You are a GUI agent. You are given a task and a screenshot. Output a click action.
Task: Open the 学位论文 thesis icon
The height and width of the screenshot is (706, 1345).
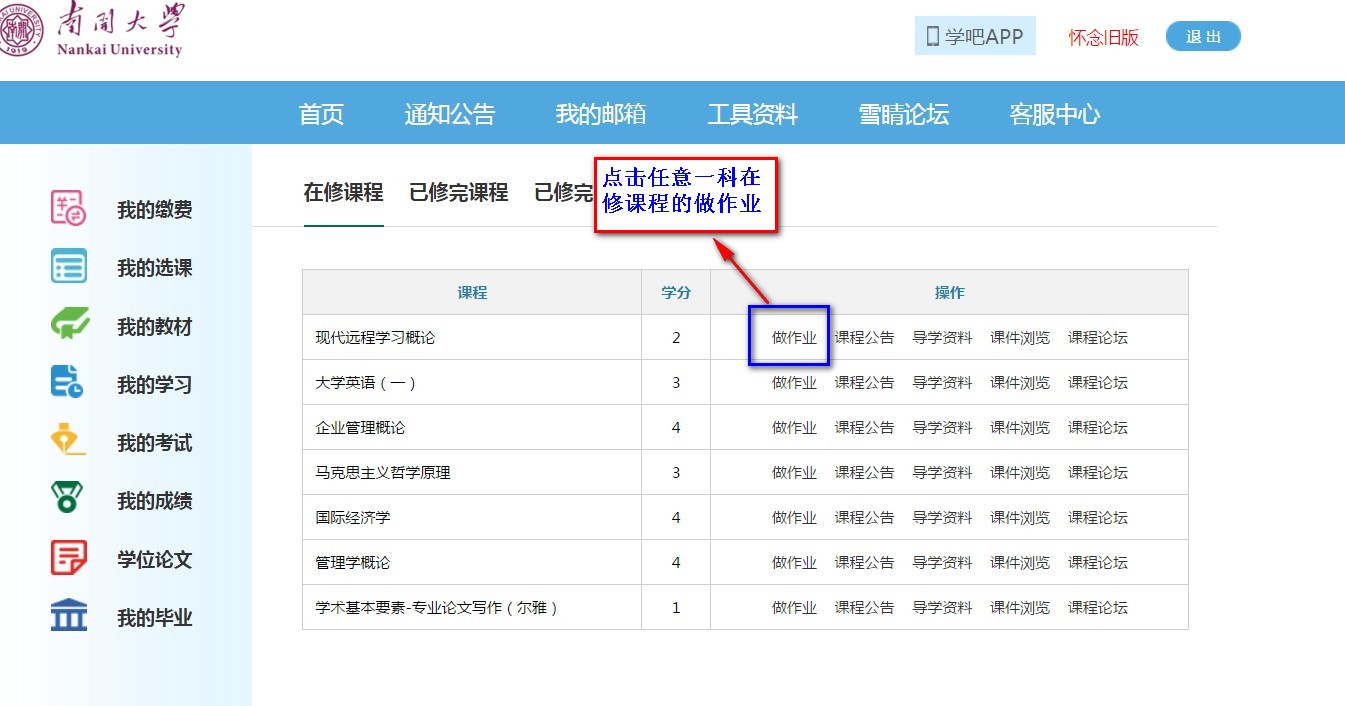click(x=69, y=557)
